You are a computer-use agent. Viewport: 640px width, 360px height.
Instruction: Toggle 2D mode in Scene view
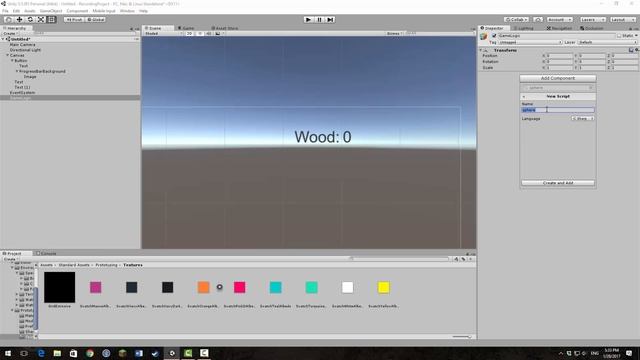point(189,33)
